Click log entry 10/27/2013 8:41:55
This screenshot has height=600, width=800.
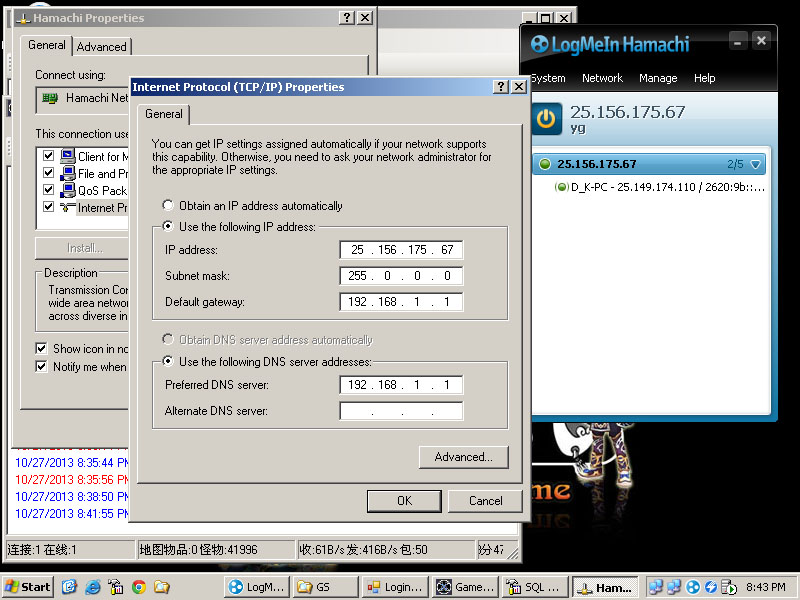(71, 513)
